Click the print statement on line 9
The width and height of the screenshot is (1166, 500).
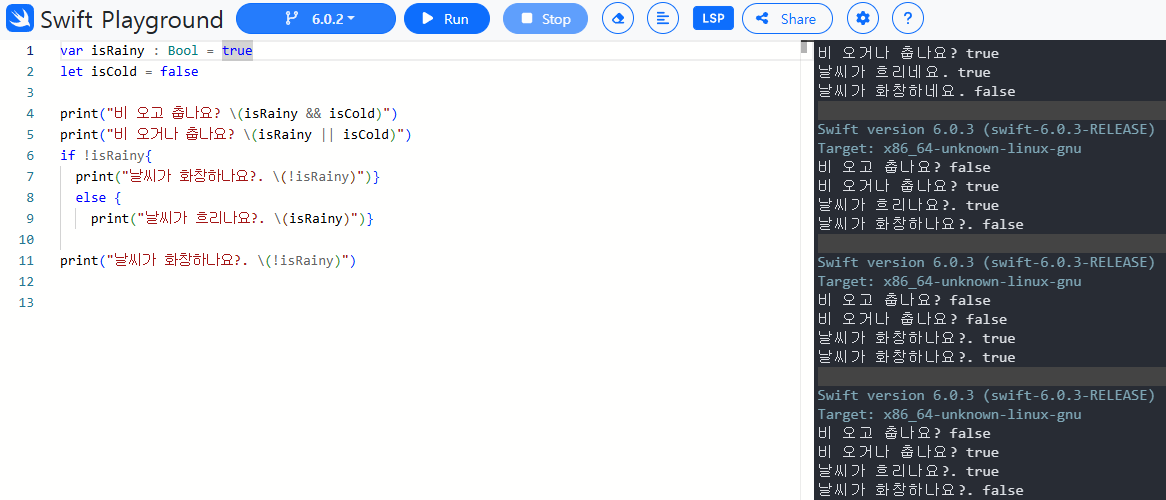pos(231,219)
